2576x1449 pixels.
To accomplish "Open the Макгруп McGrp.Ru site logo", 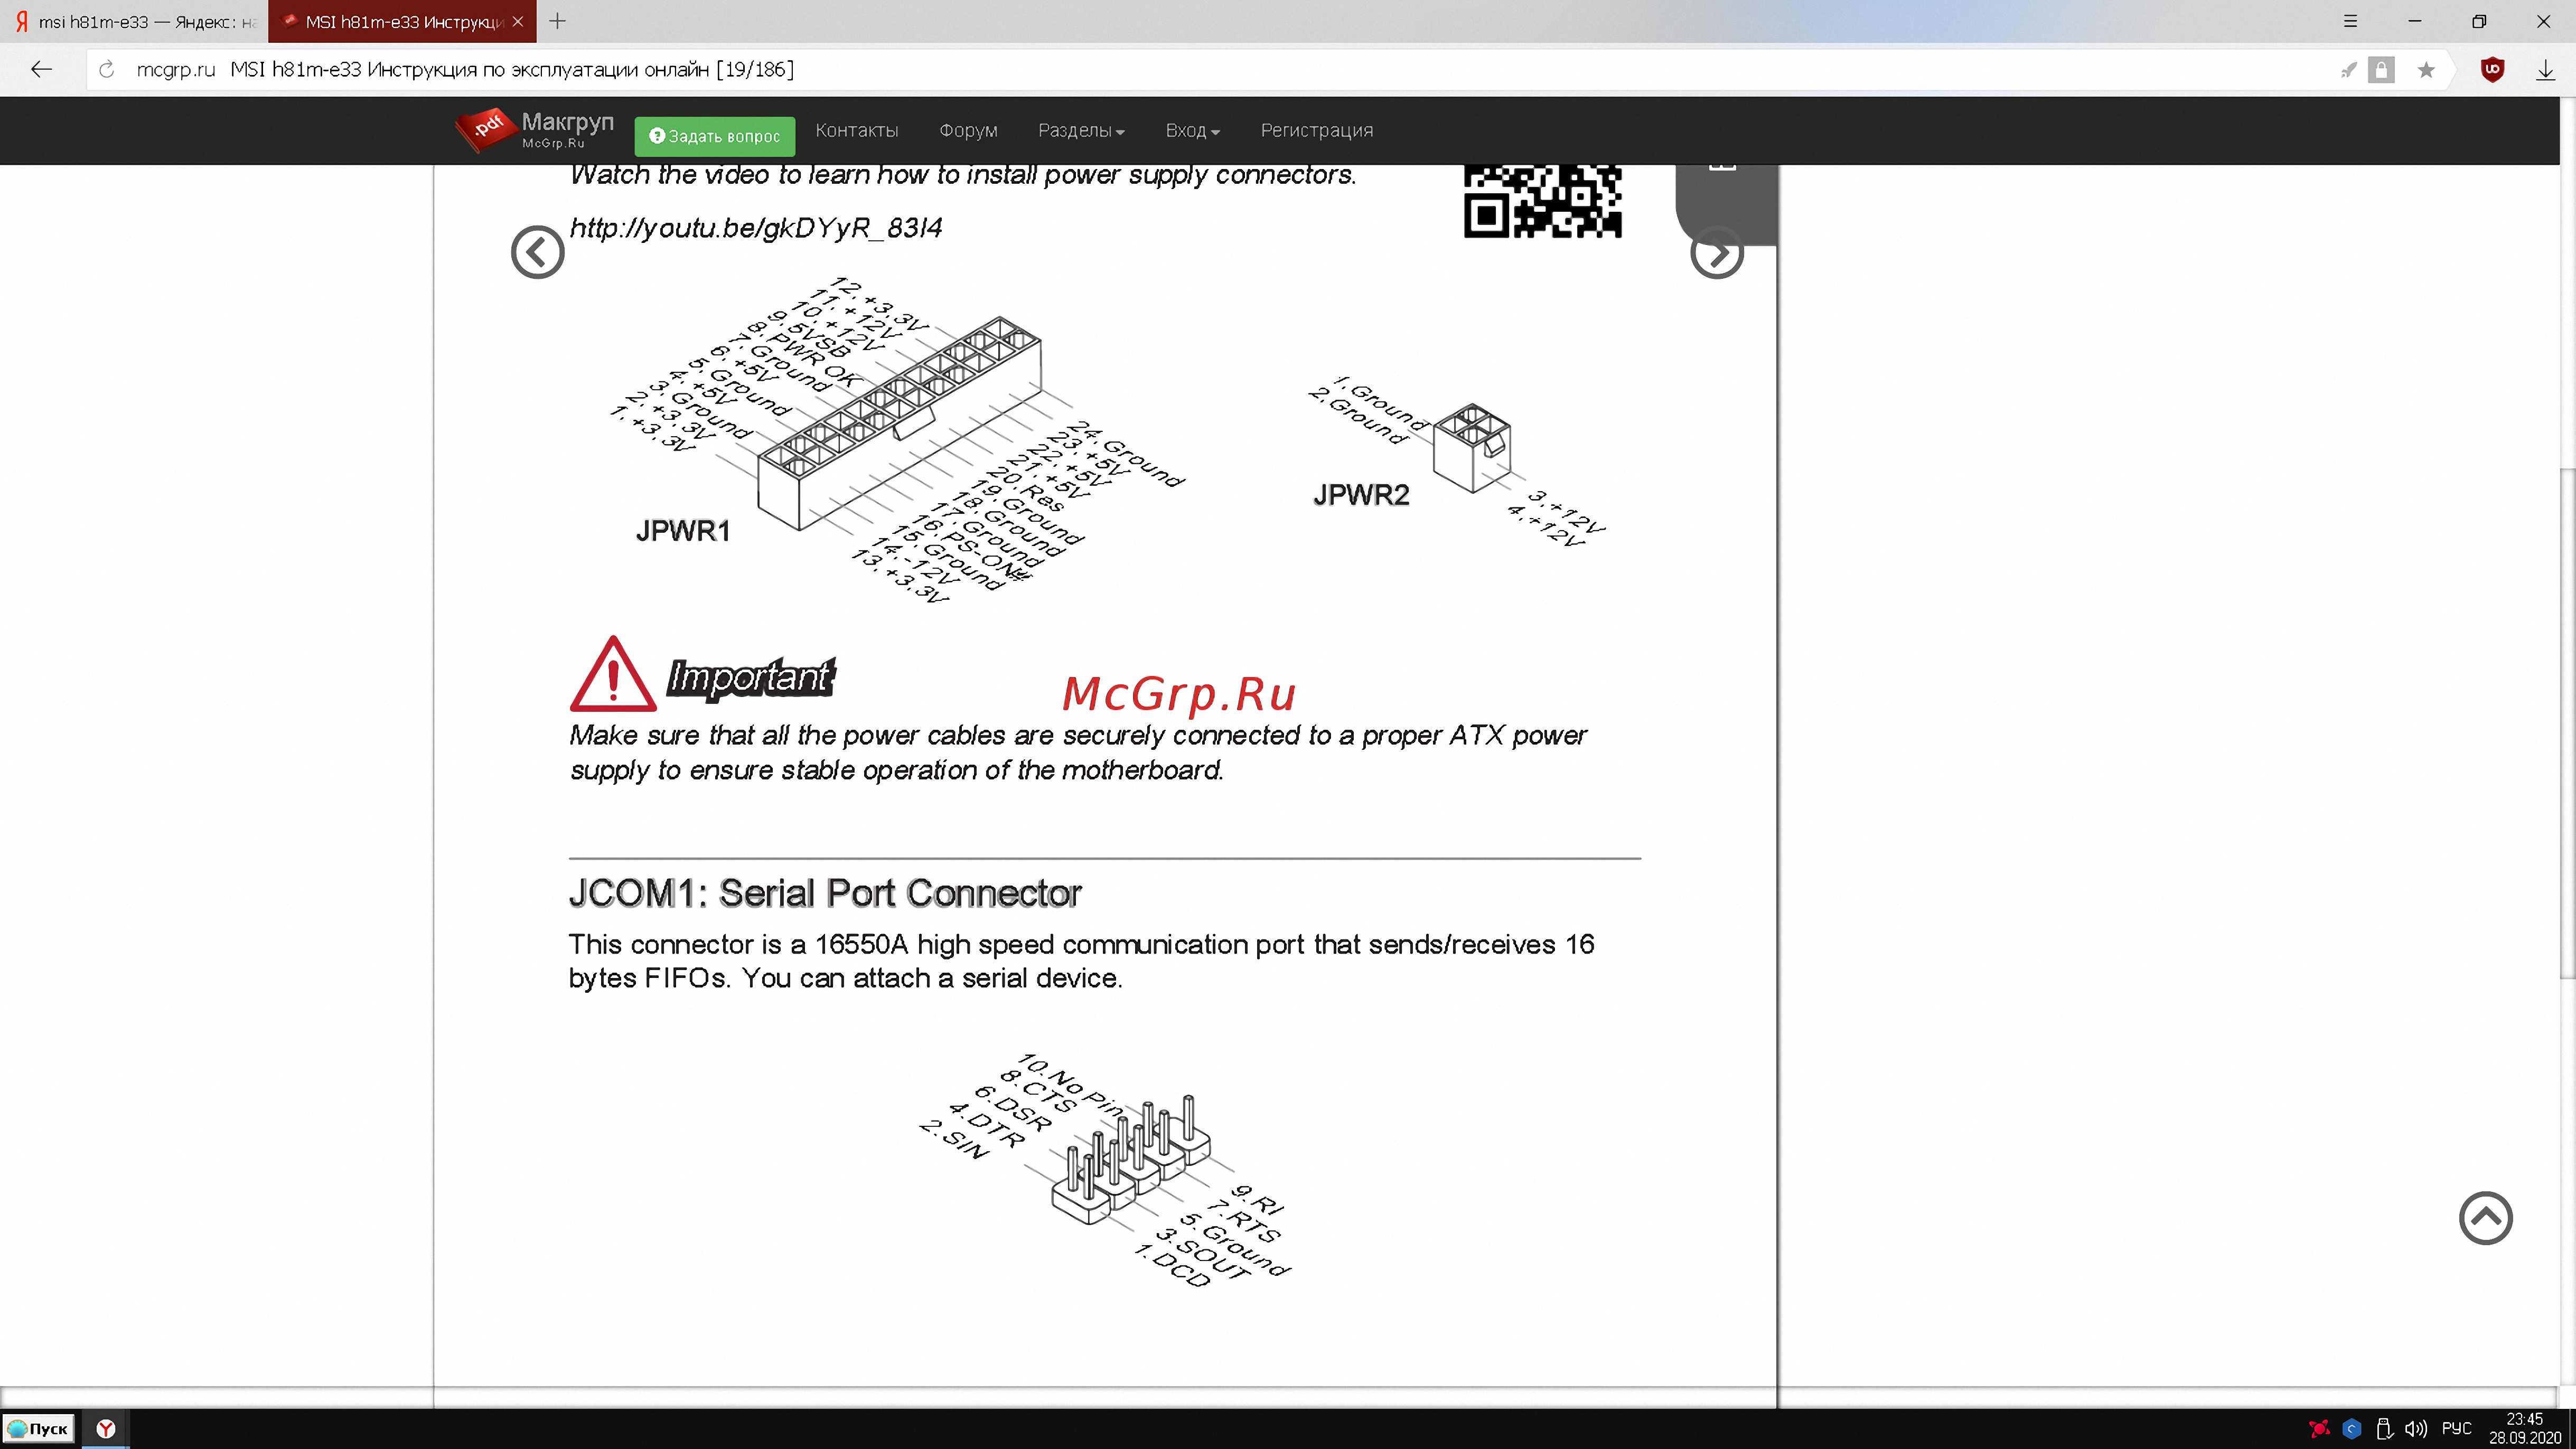I will [536, 131].
